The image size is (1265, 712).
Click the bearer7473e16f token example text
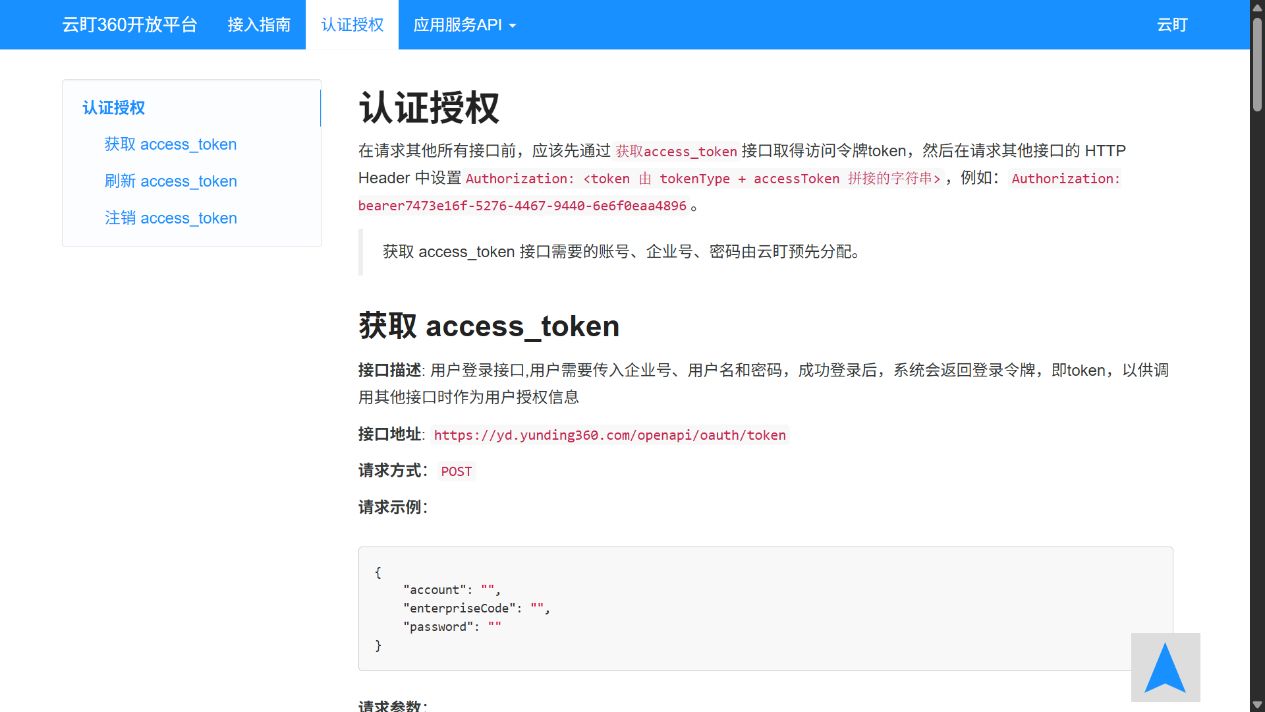coord(523,206)
